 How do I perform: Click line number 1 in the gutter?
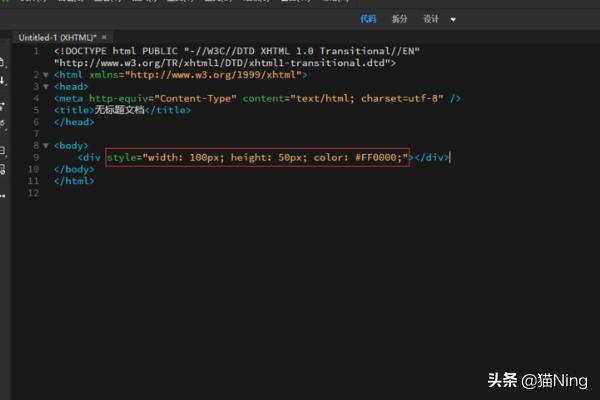click(36, 51)
